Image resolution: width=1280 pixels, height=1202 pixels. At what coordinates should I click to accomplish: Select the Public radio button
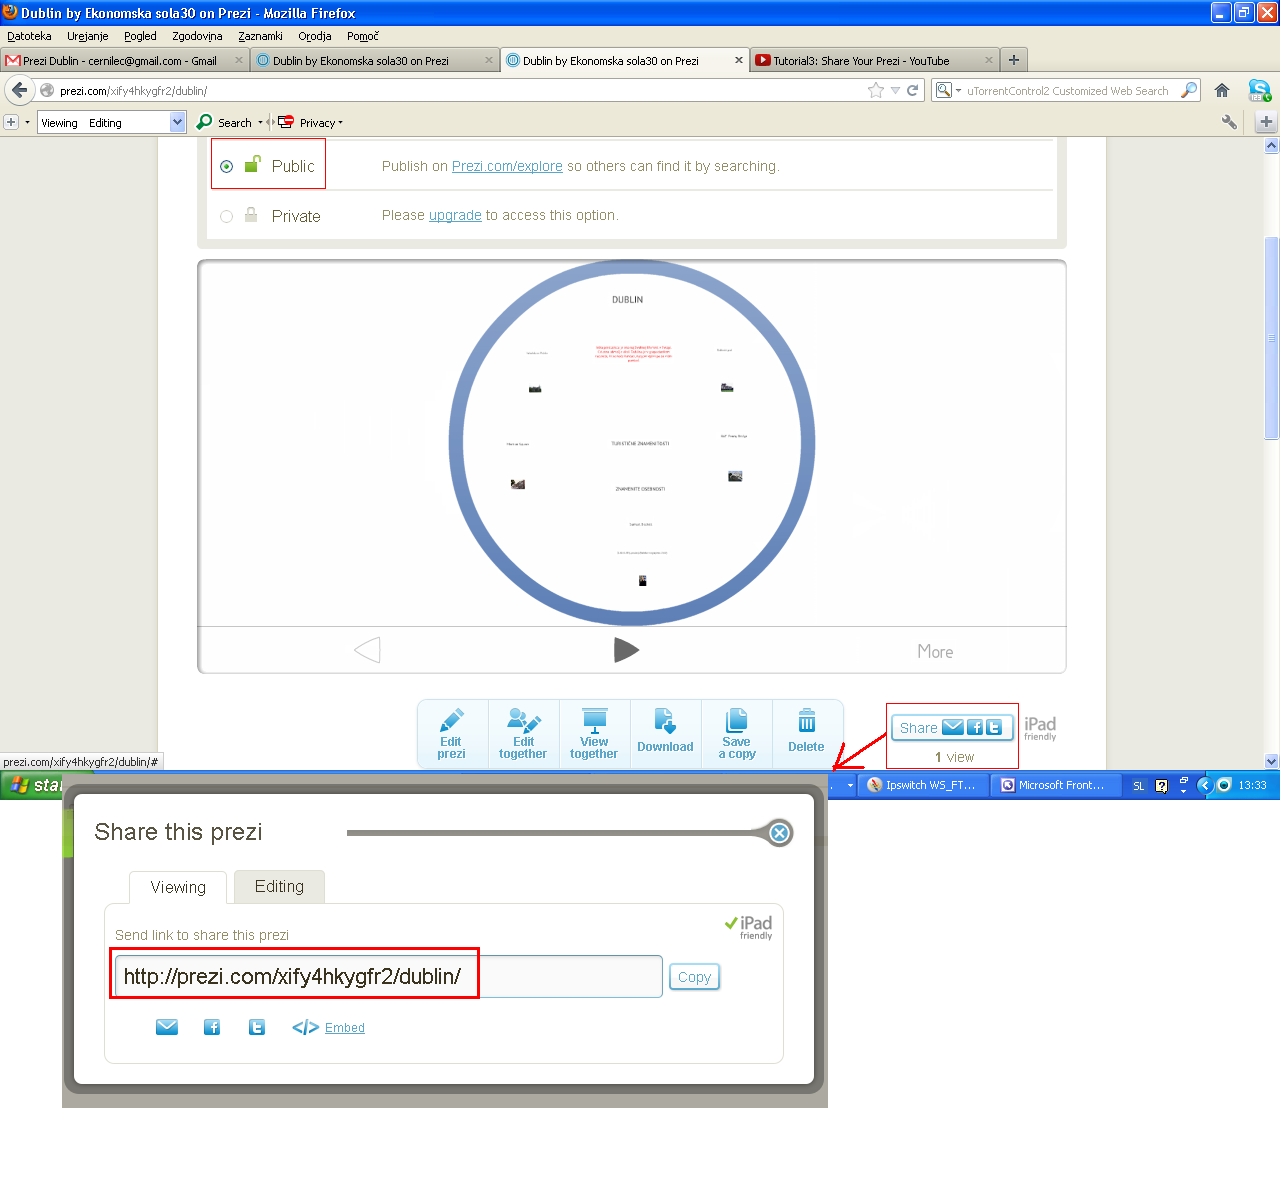coord(227,167)
